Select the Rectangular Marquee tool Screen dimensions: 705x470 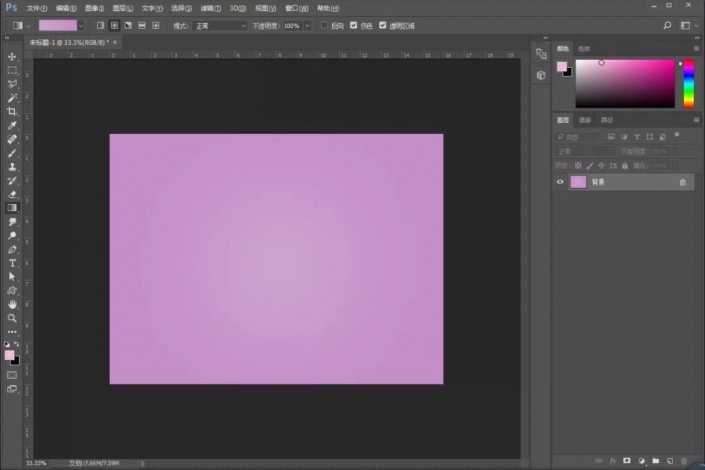12,71
